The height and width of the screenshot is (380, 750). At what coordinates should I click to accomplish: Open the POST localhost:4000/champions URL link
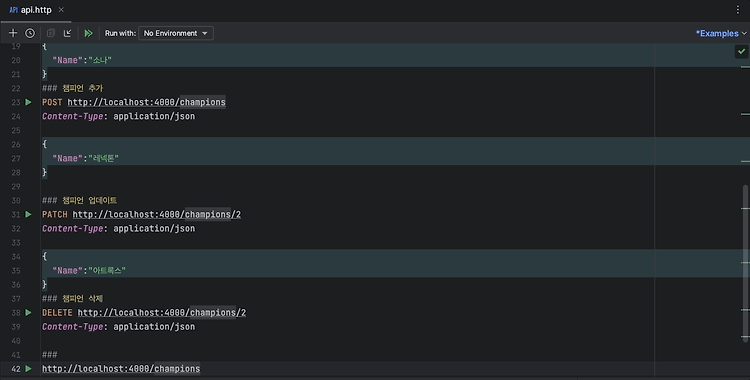pyautogui.click(x=146, y=102)
